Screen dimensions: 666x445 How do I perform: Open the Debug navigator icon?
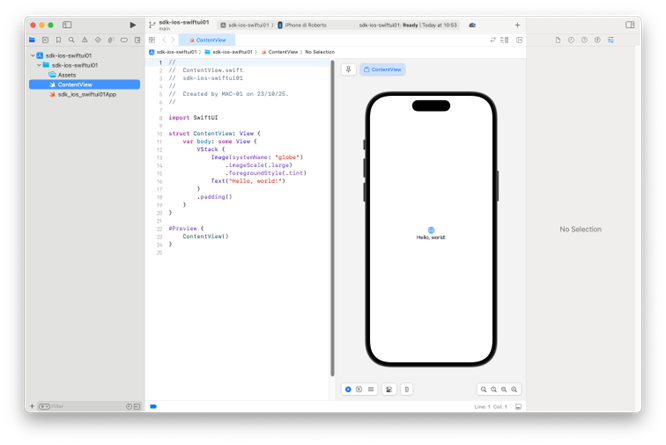pos(111,40)
